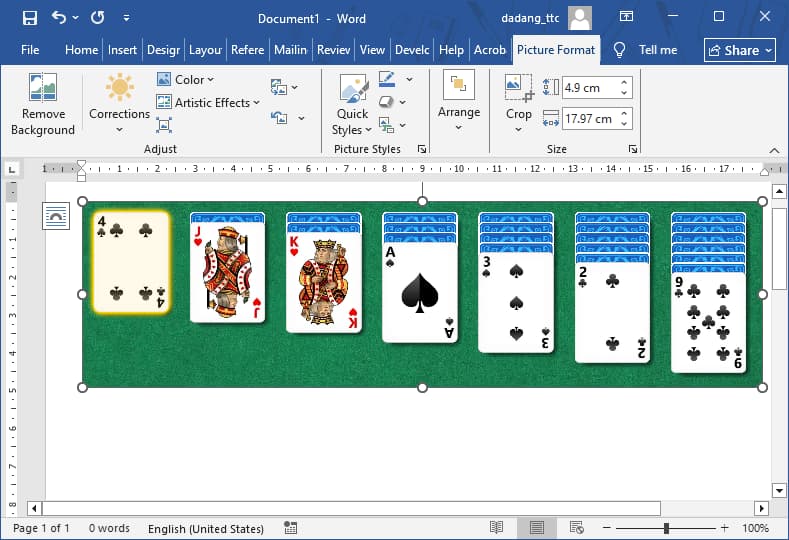Open the Mailings tab

(x=290, y=50)
